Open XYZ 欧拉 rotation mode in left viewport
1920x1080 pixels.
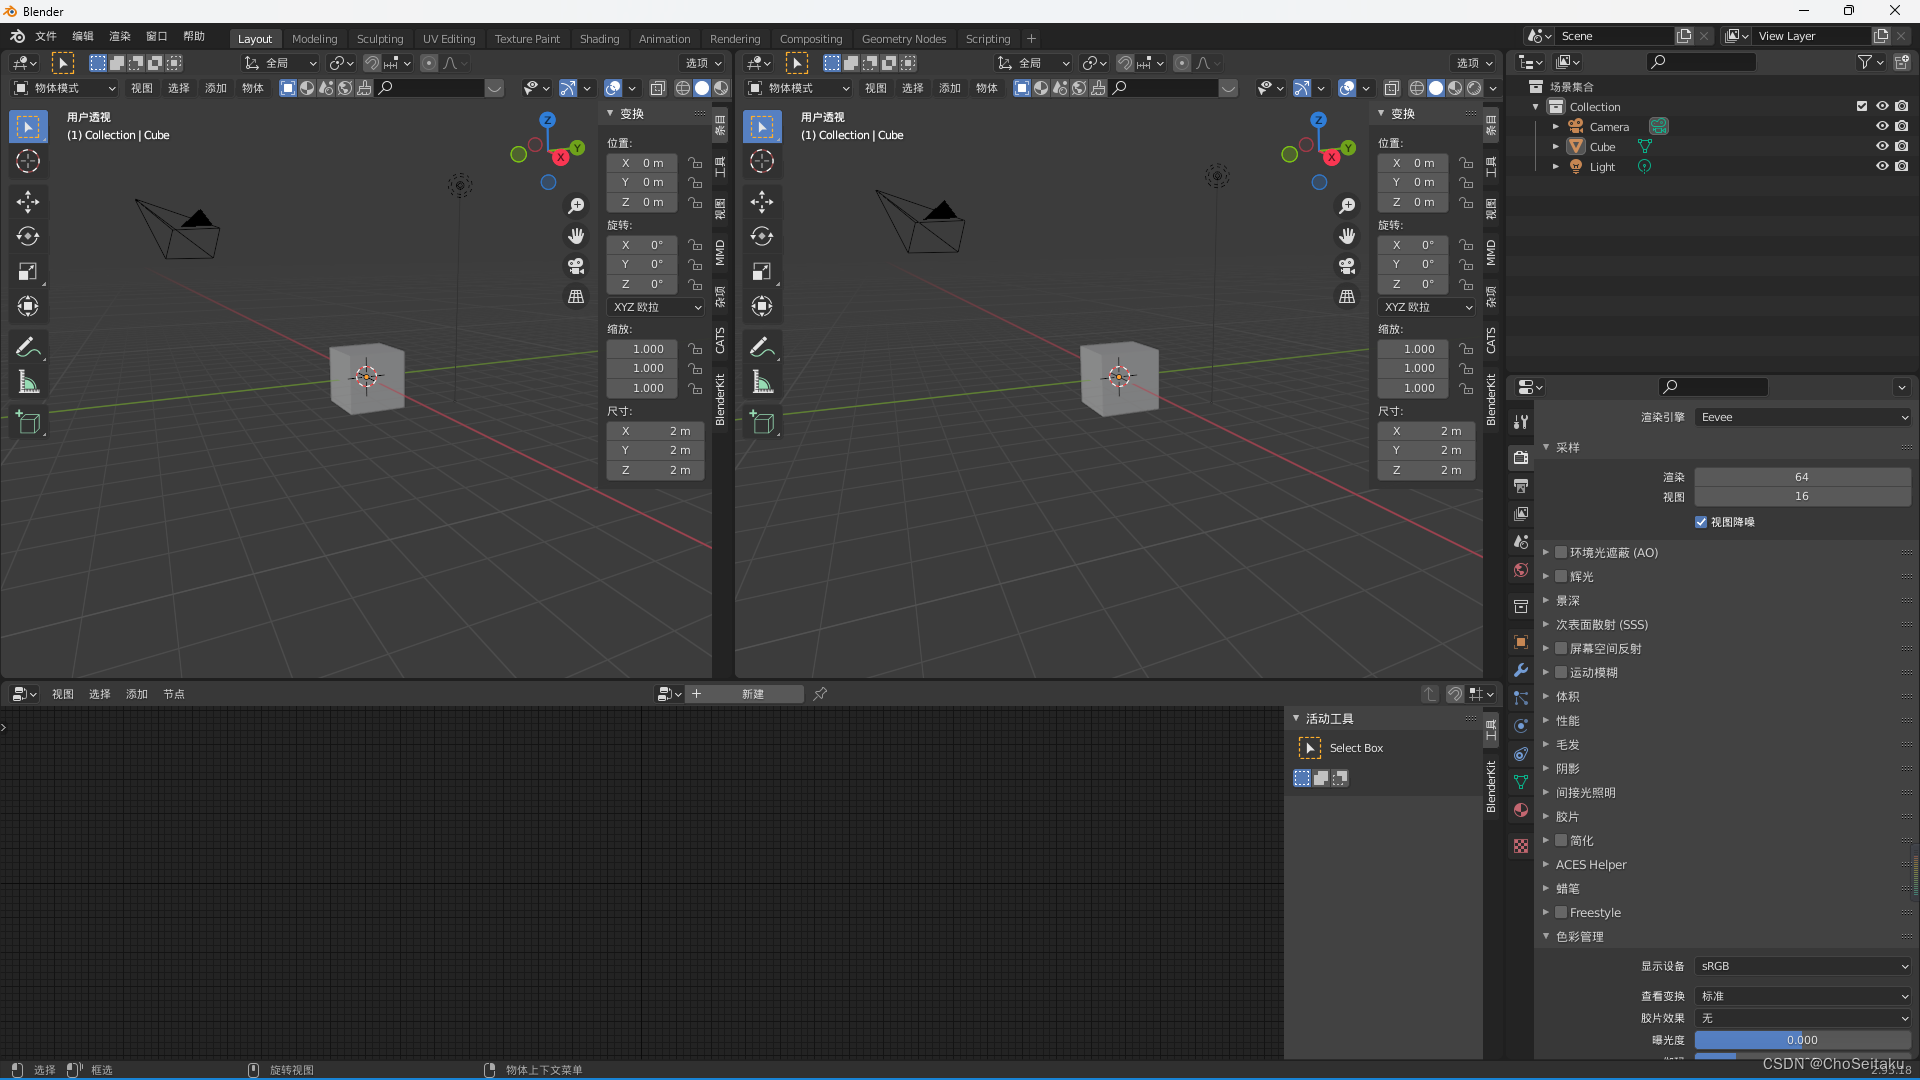[656, 307]
